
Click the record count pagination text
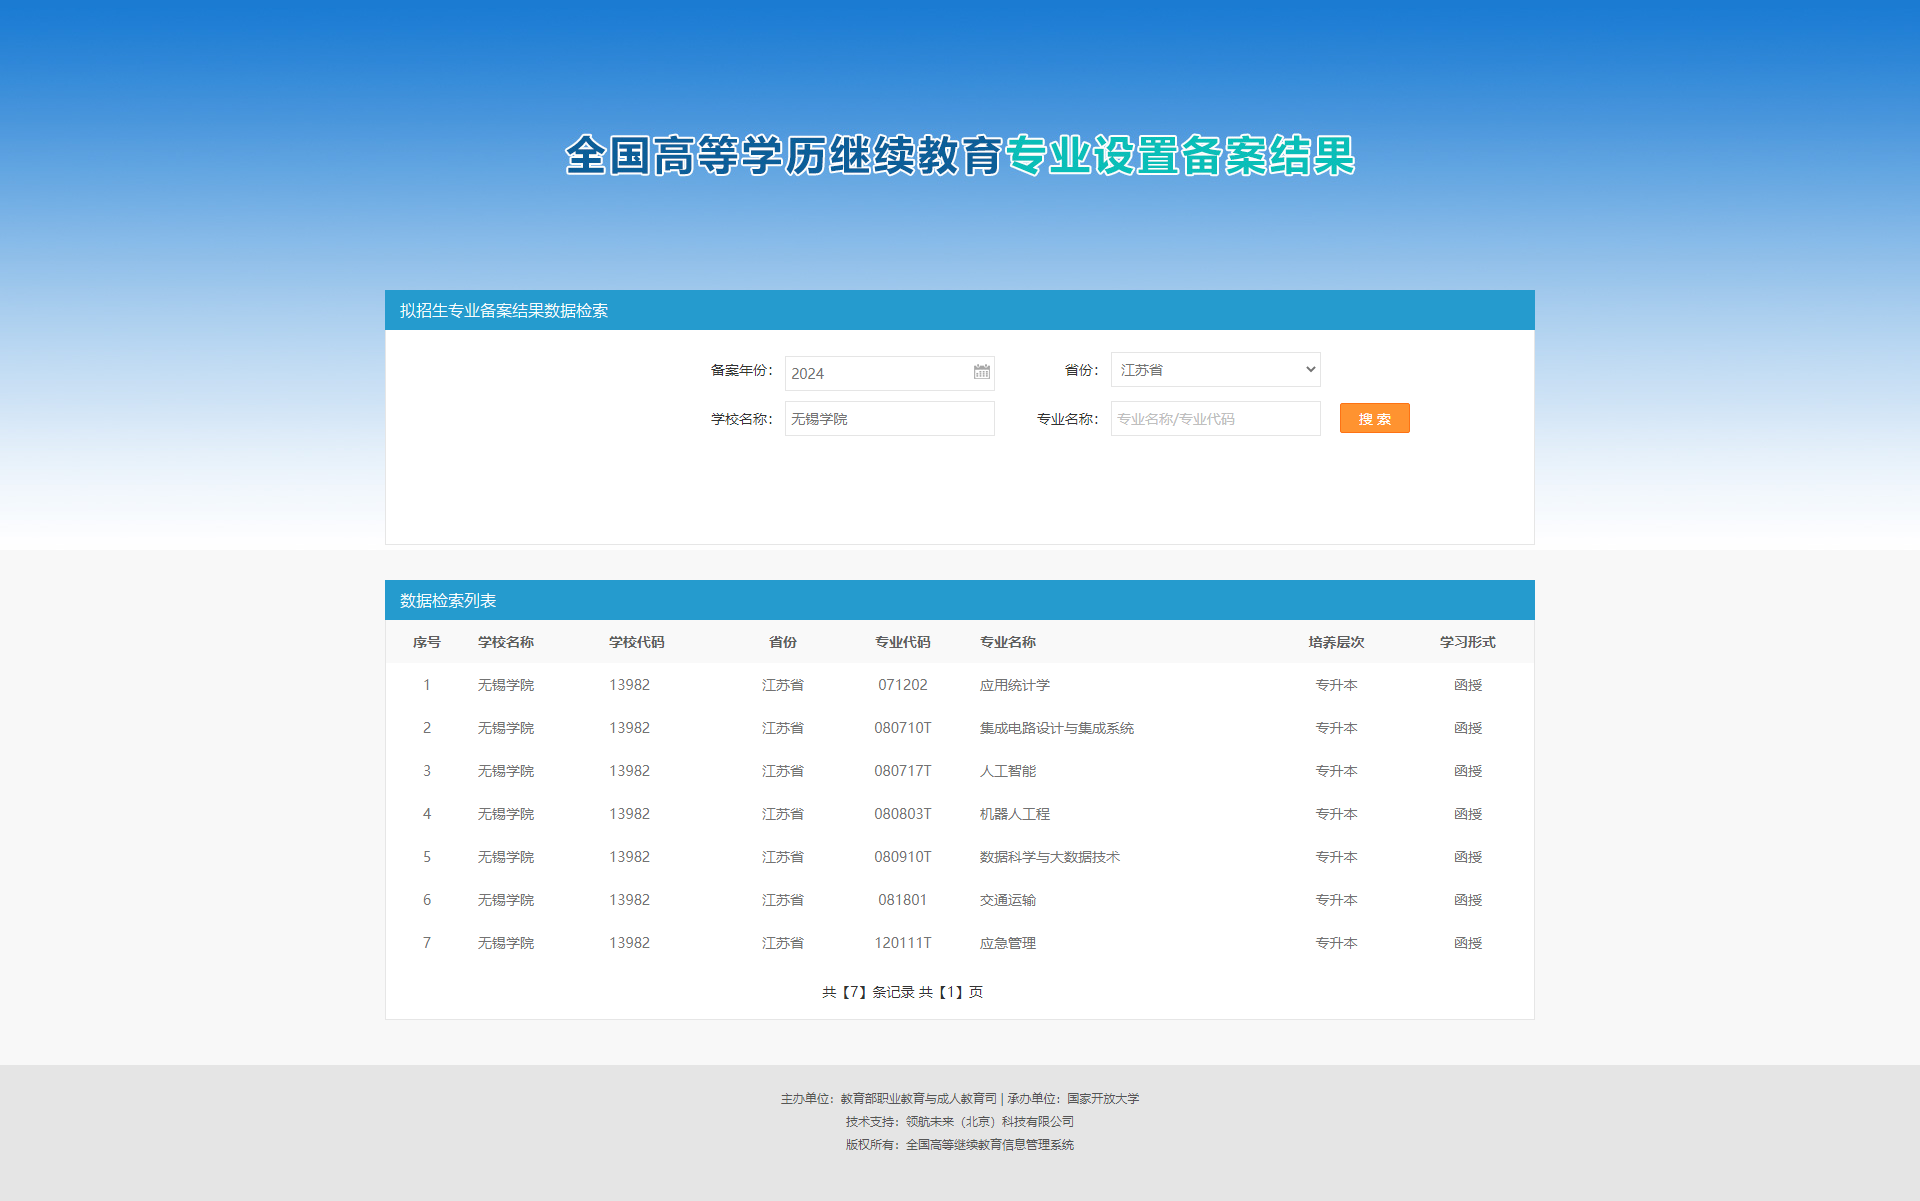(902, 992)
